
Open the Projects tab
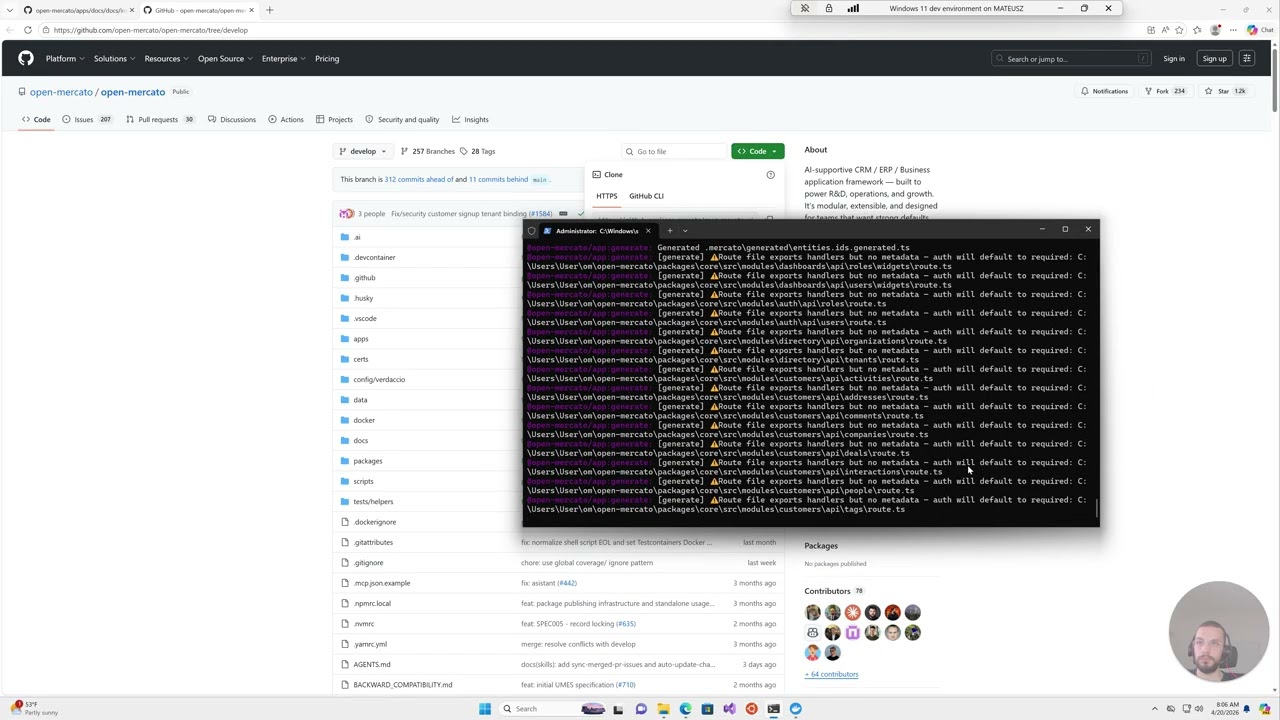[334, 119]
